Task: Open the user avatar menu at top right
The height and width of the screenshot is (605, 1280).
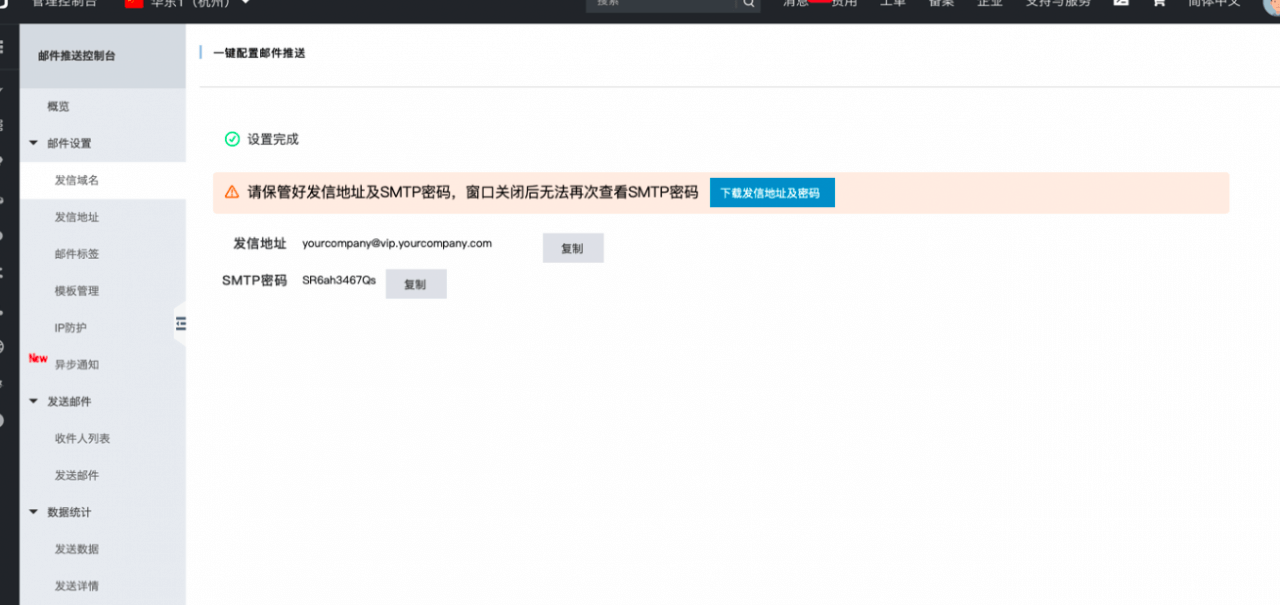Action: pos(1271,5)
